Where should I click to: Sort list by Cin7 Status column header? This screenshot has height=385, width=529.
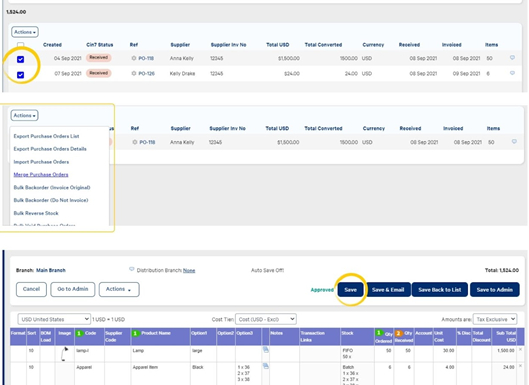(100, 45)
